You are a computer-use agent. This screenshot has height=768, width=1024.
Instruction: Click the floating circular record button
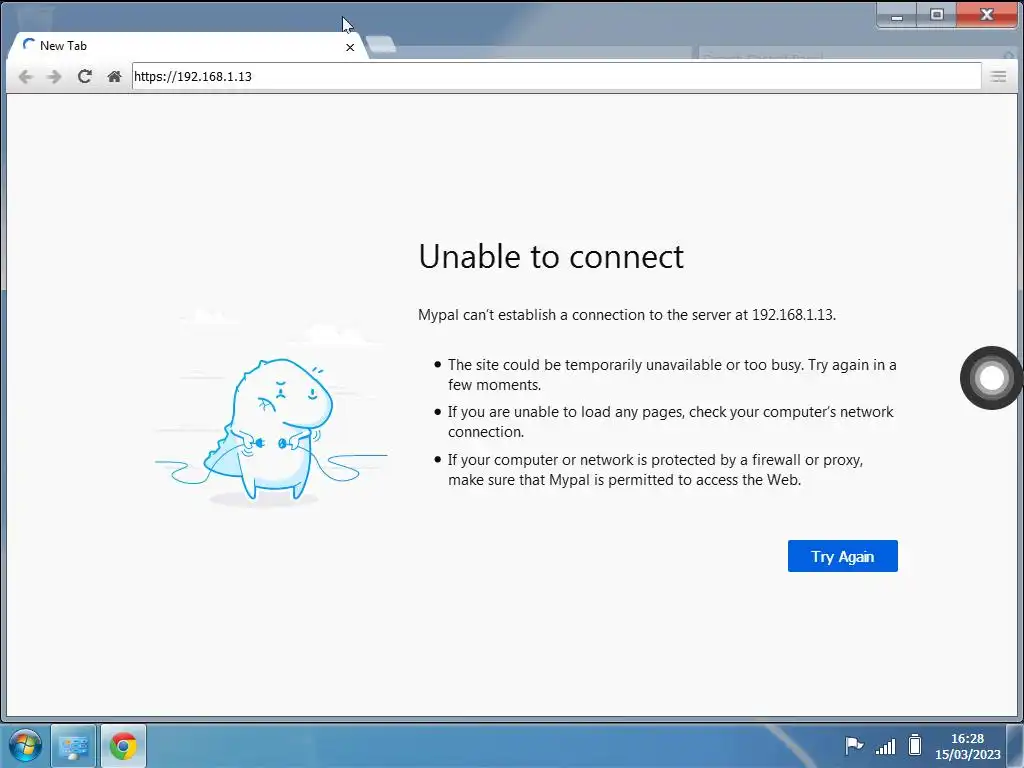coord(991,377)
